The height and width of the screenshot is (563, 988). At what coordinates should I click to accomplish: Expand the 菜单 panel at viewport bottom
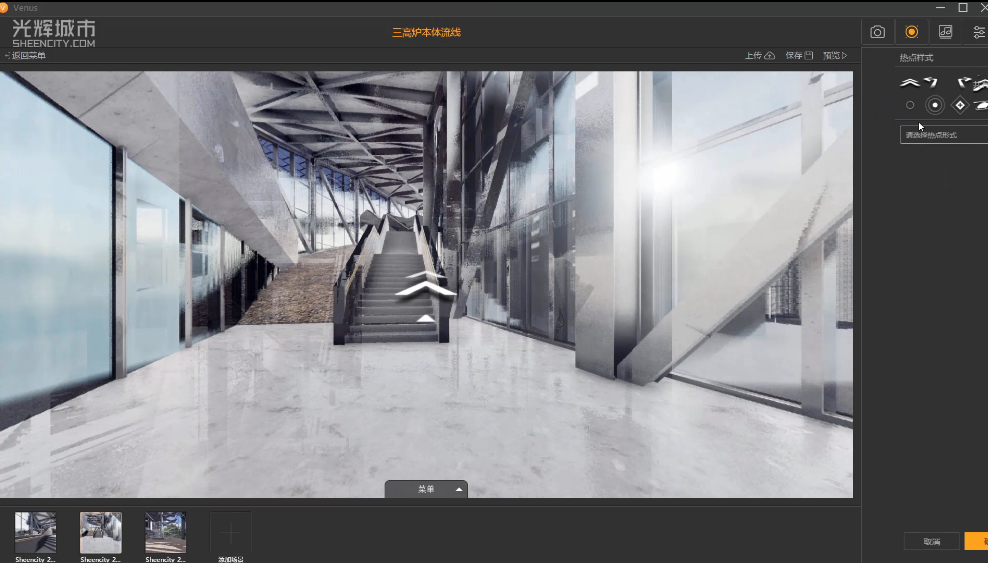(x=427, y=489)
